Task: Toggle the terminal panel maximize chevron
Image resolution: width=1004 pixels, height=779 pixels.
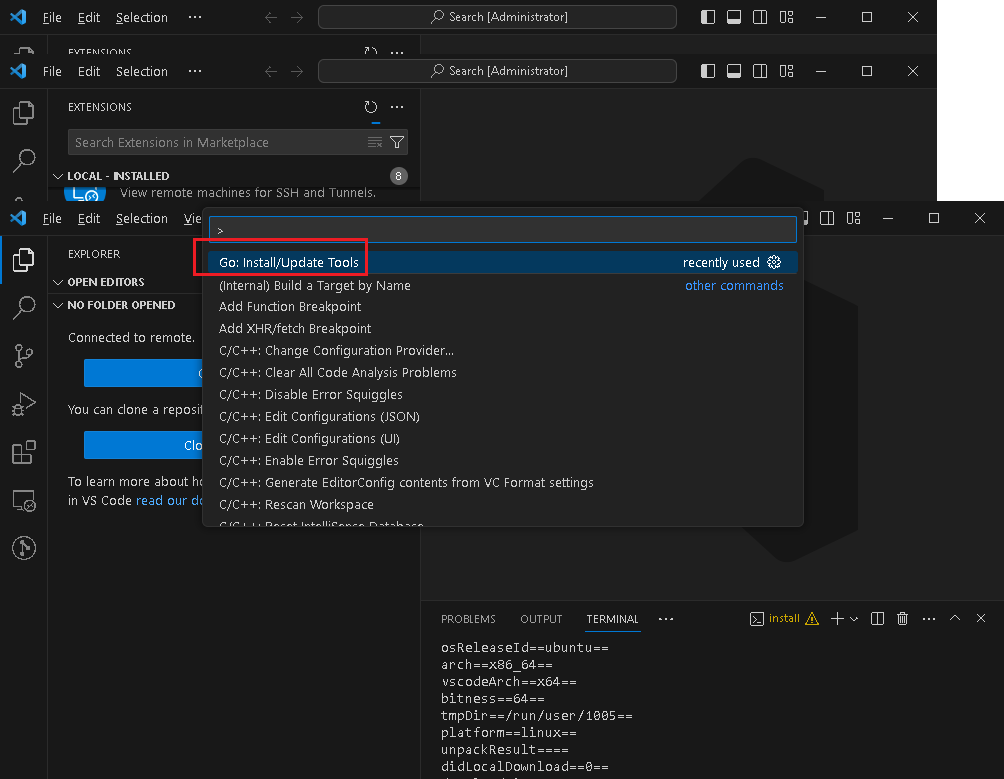Action: (954, 618)
